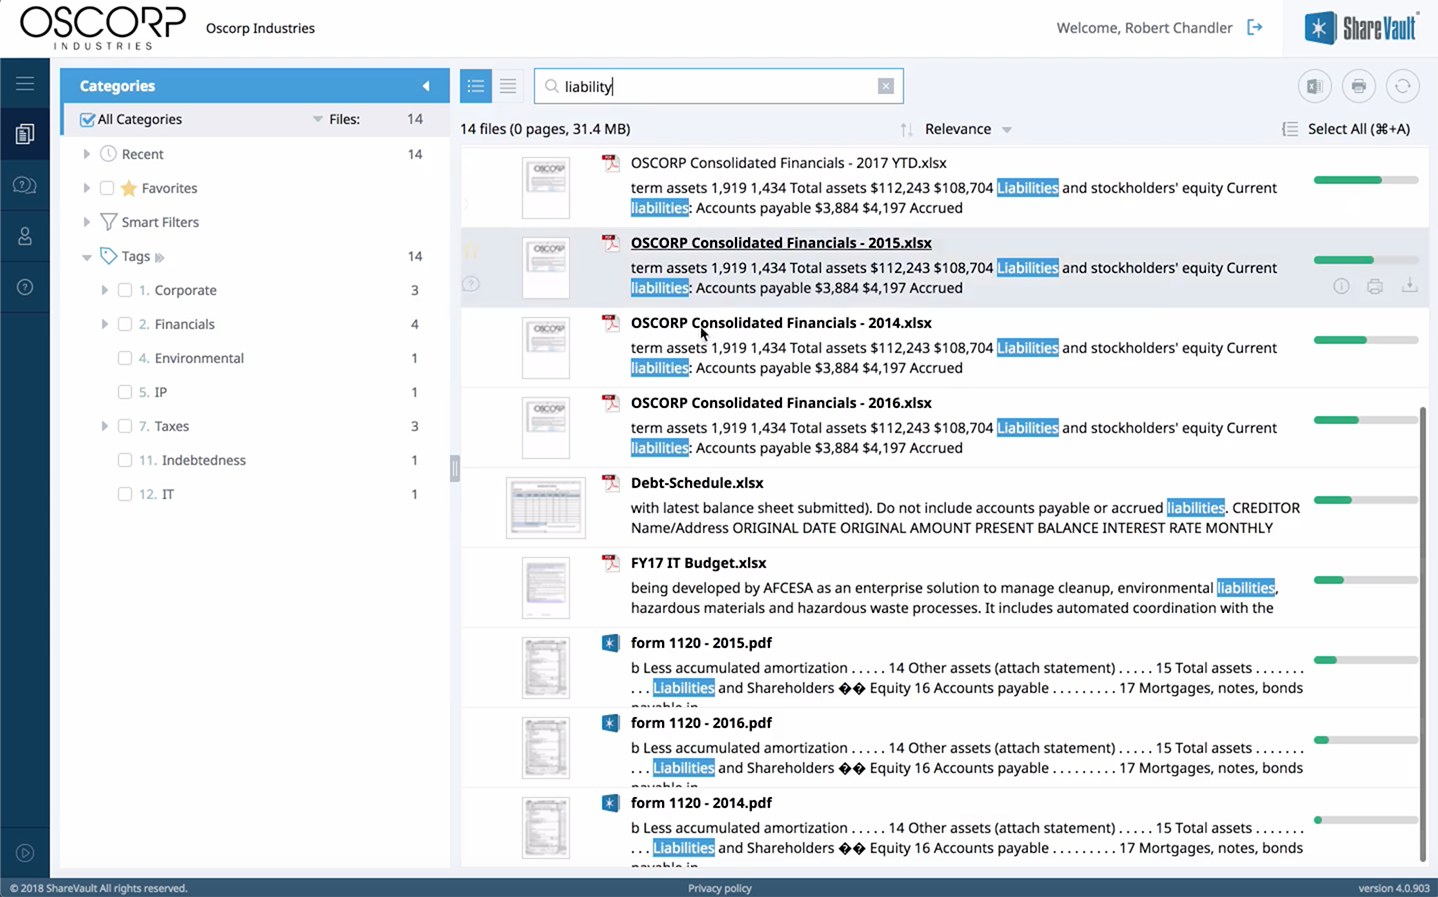Viewport: 1438px width, 897px height.
Task: Open OSCORP Consolidated Financials - 2015.xlsx link
Action: point(781,243)
